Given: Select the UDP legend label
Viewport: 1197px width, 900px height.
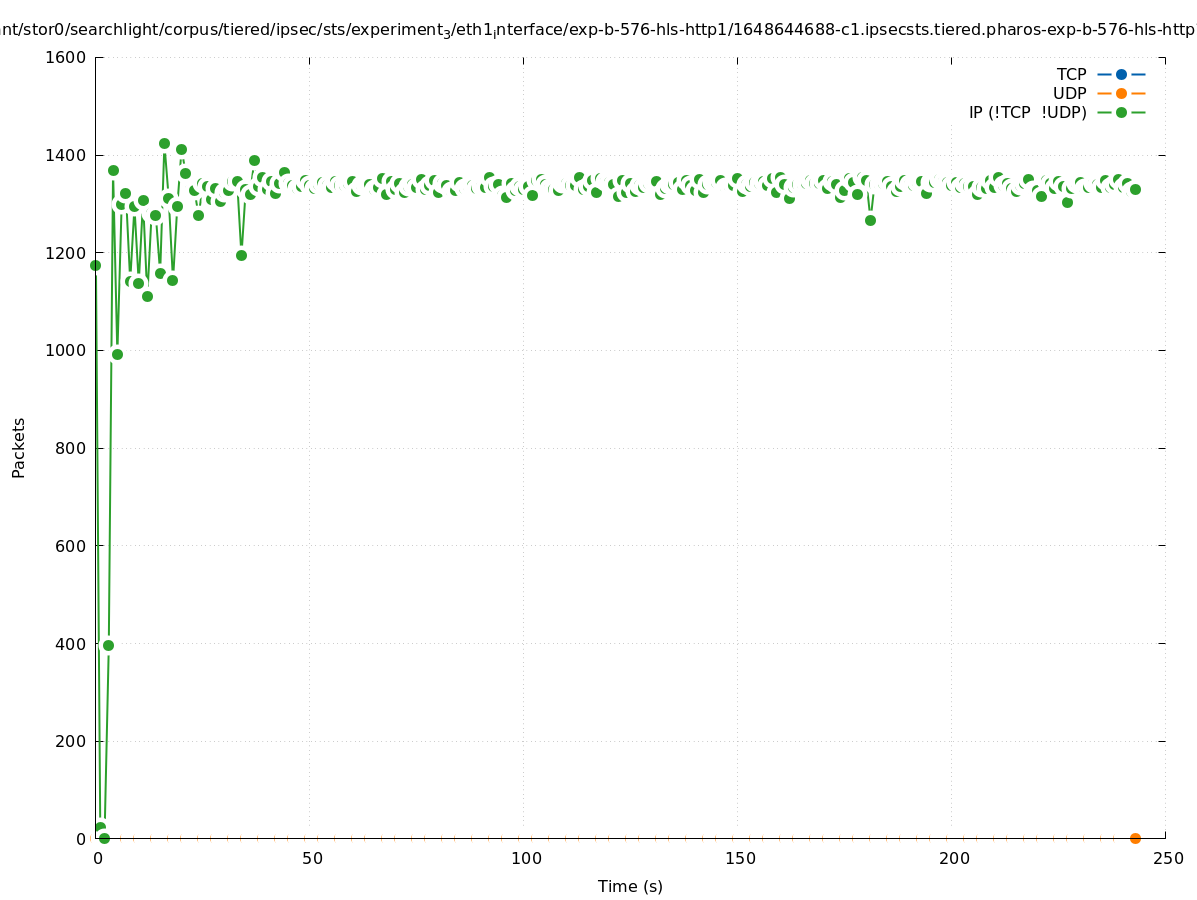Looking at the screenshot, I should (1069, 93).
